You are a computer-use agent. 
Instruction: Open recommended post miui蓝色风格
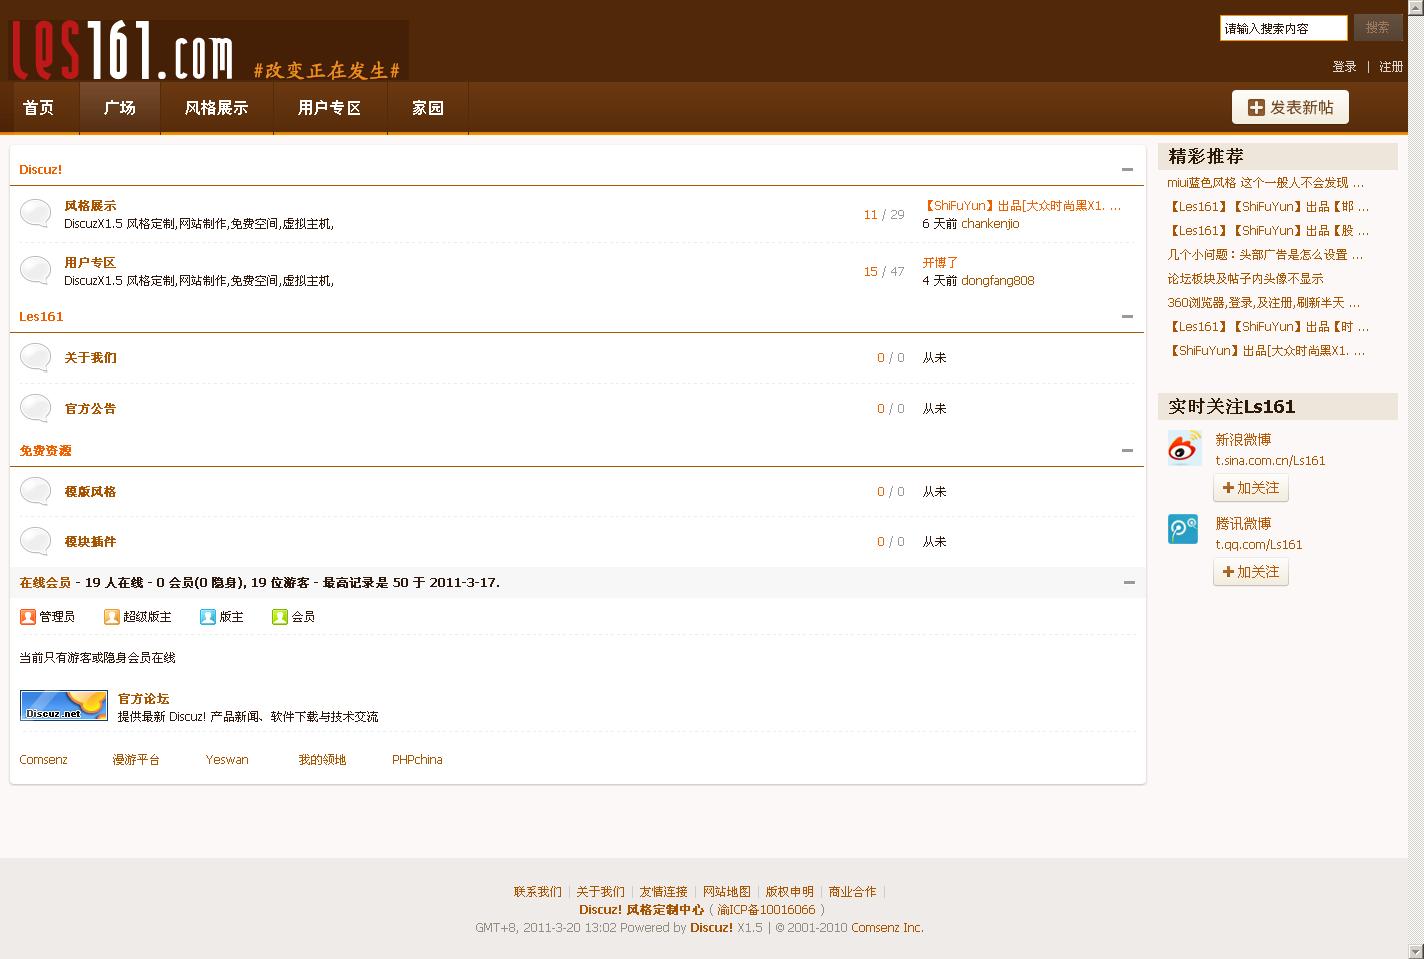coord(1265,183)
